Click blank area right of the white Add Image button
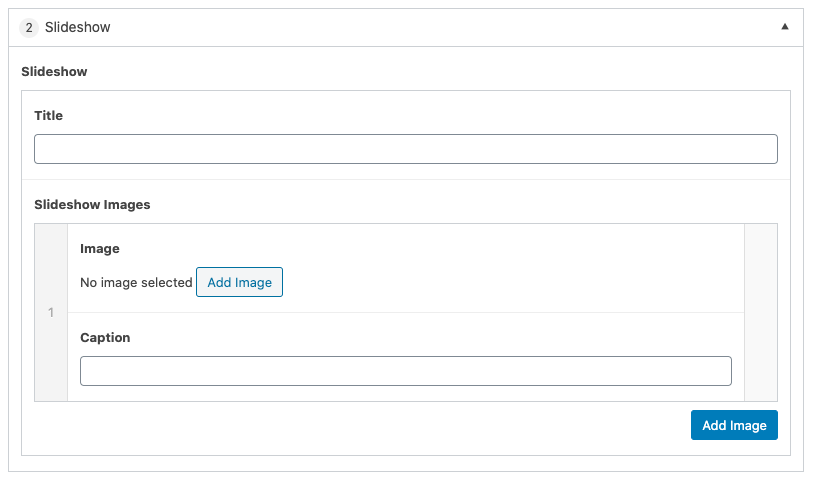814x485 pixels. coord(500,283)
